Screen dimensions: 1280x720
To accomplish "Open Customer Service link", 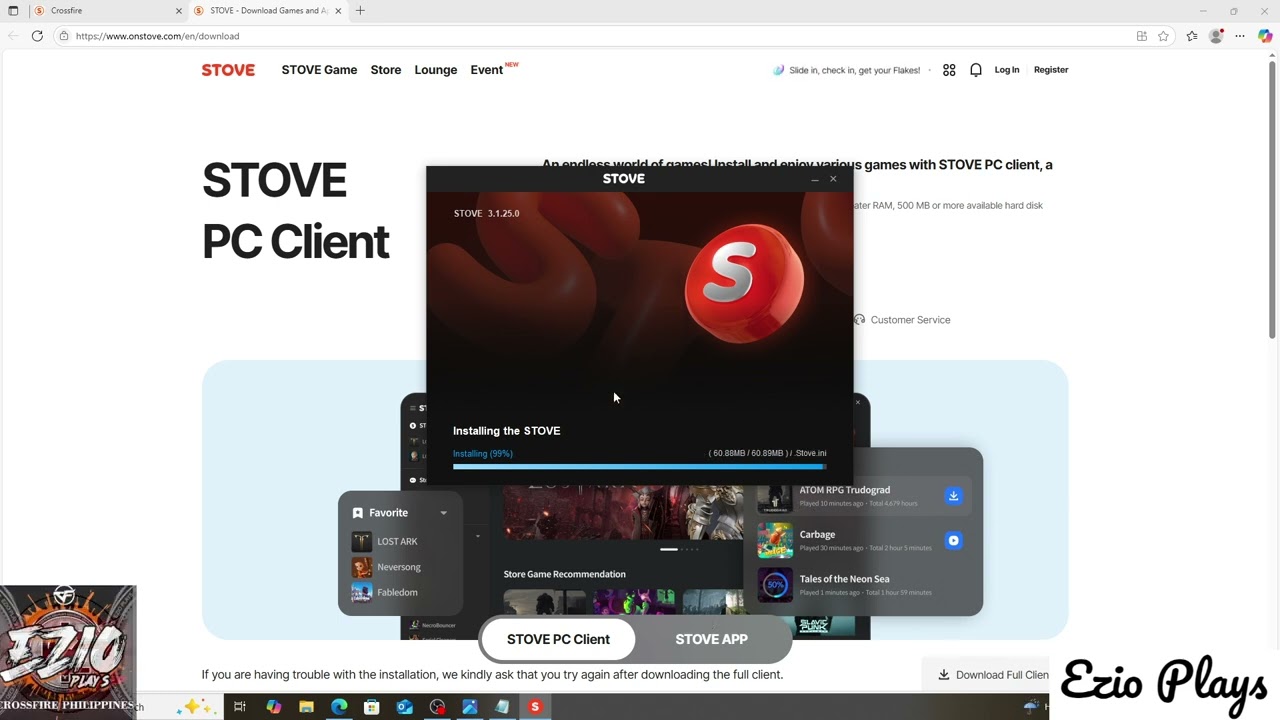I will click(x=910, y=320).
